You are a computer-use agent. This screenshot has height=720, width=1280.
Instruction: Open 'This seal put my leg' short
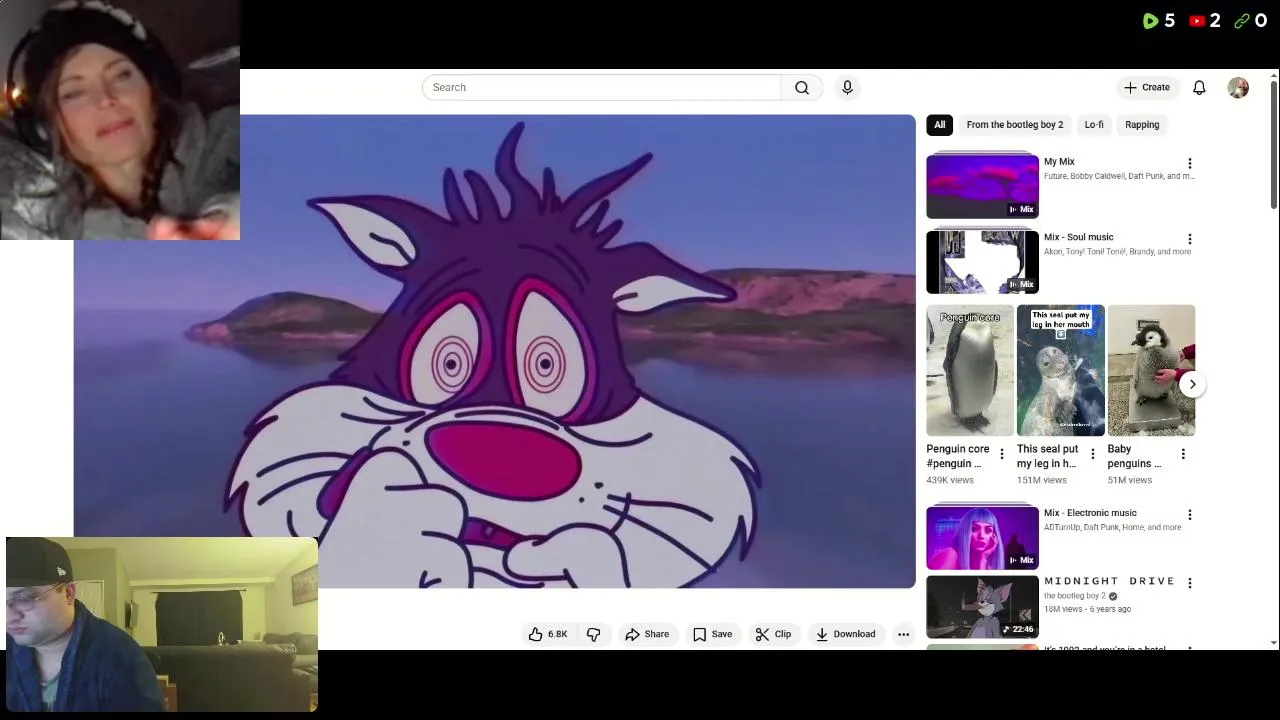point(1060,370)
